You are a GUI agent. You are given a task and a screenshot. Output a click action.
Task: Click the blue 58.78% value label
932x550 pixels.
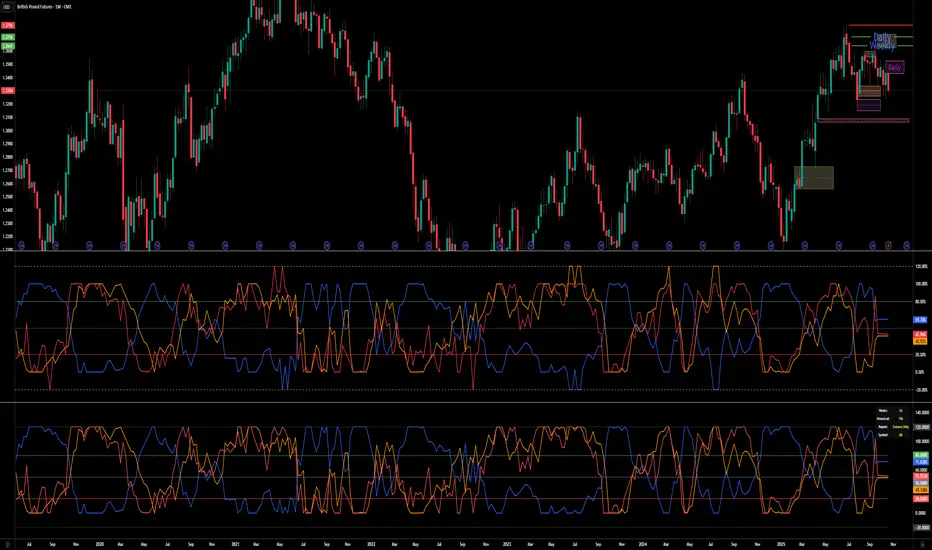(x=920, y=320)
